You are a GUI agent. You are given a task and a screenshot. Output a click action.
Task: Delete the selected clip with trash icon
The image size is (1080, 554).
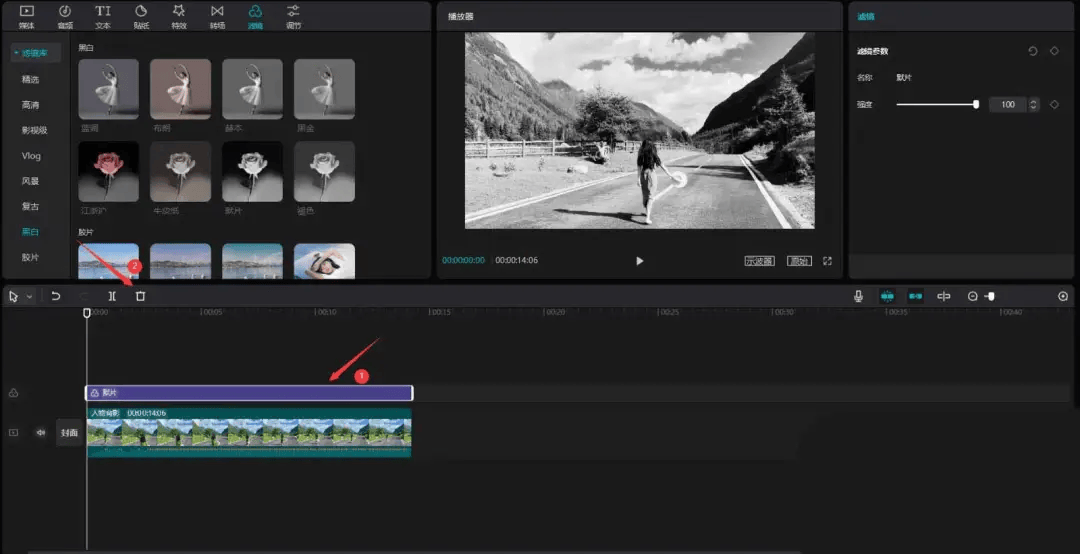tap(141, 296)
